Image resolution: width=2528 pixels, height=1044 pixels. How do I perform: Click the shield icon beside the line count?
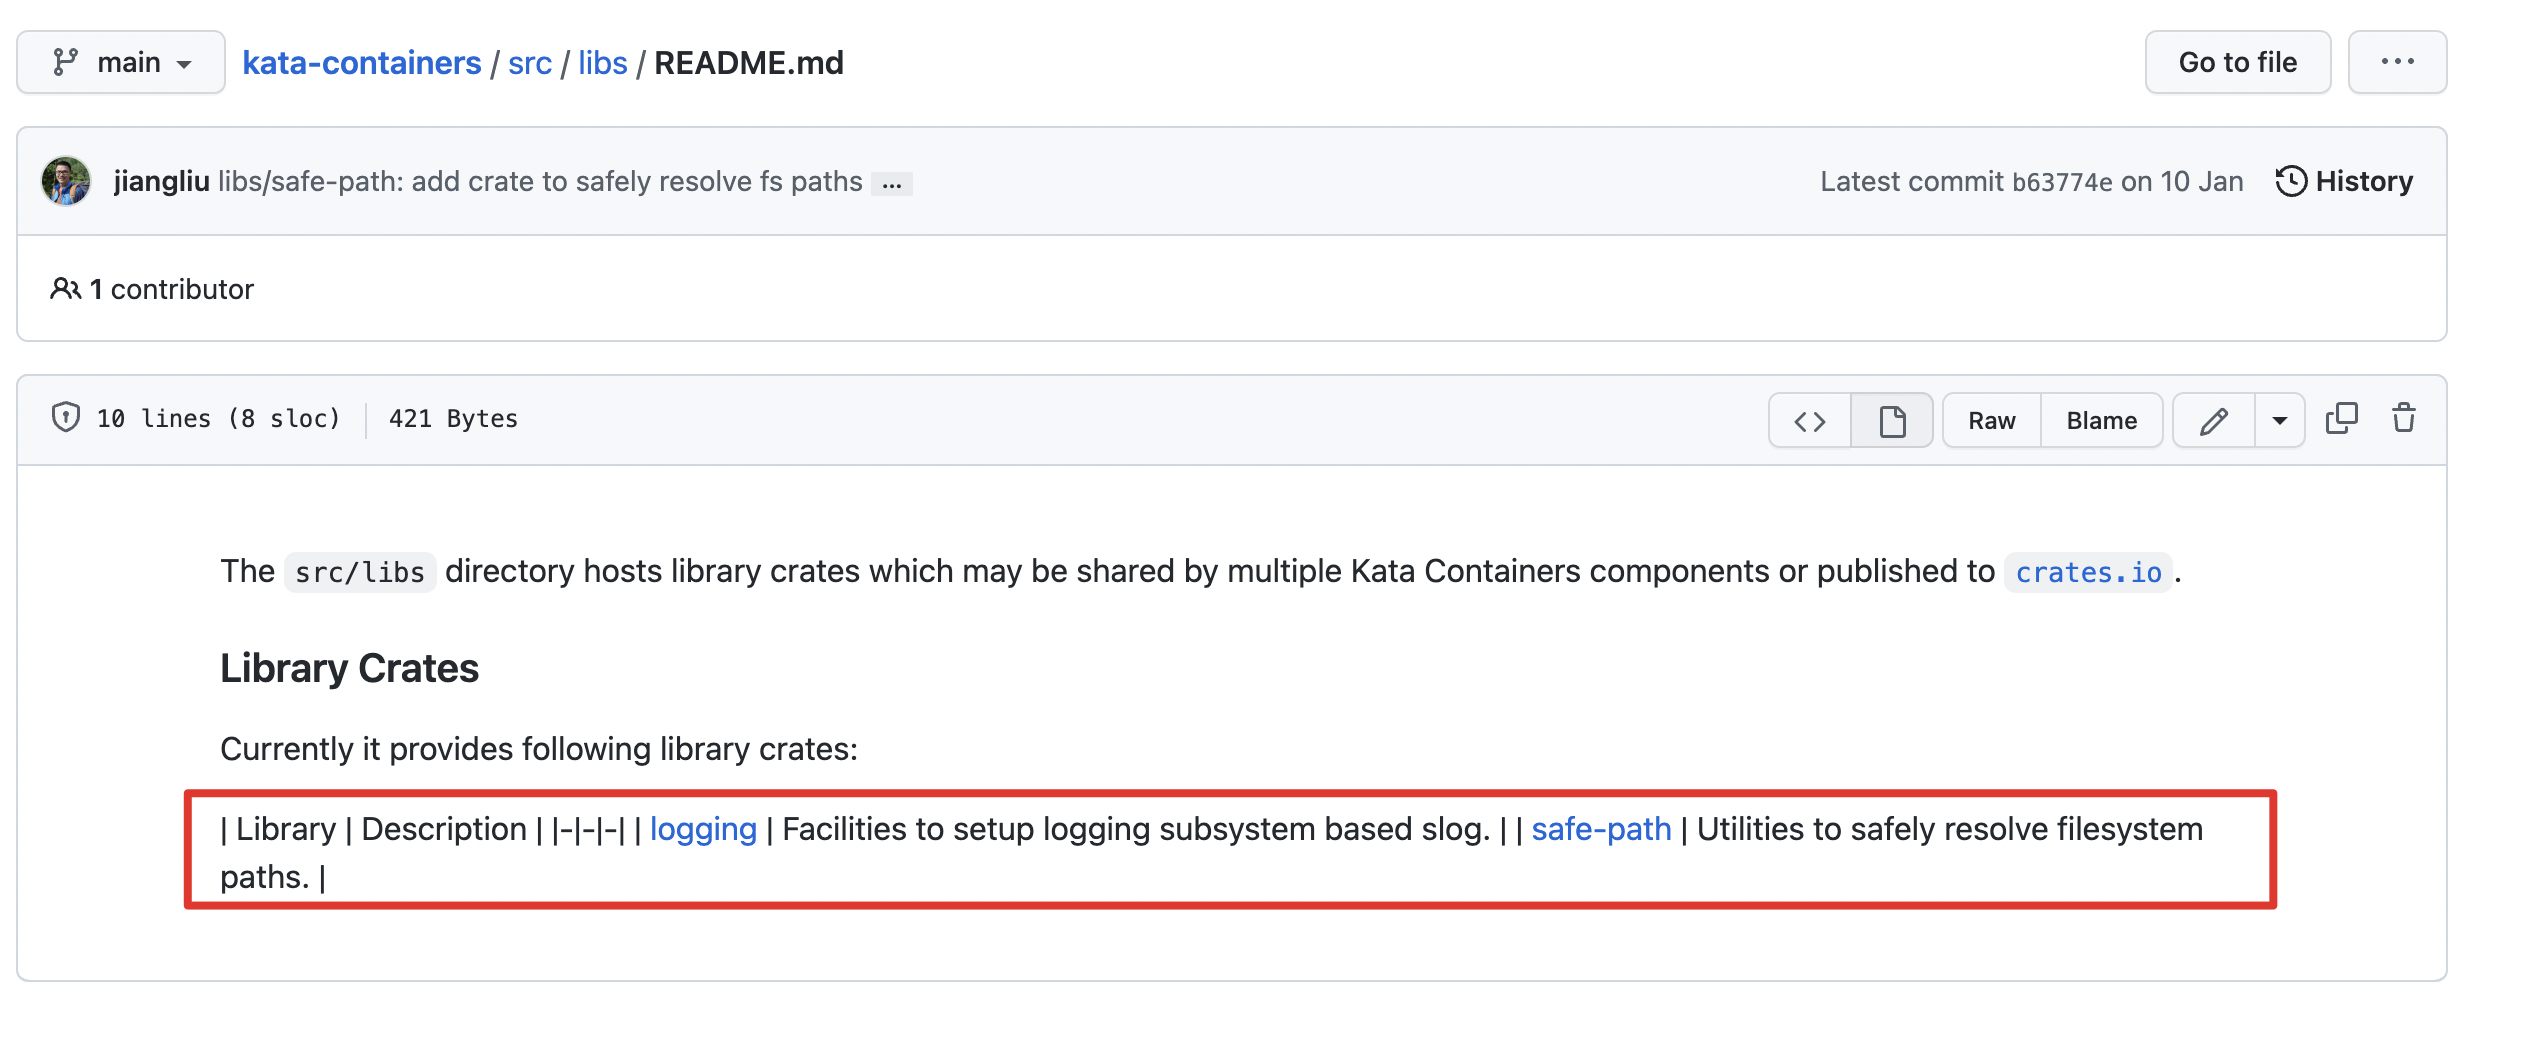point(66,417)
